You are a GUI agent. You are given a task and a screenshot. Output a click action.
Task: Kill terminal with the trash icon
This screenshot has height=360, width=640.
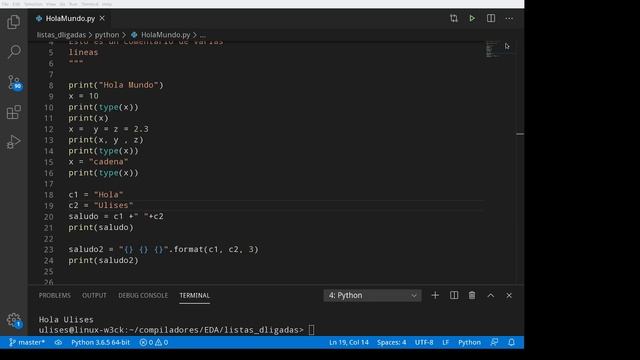pyautogui.click(x=472, y=295)
